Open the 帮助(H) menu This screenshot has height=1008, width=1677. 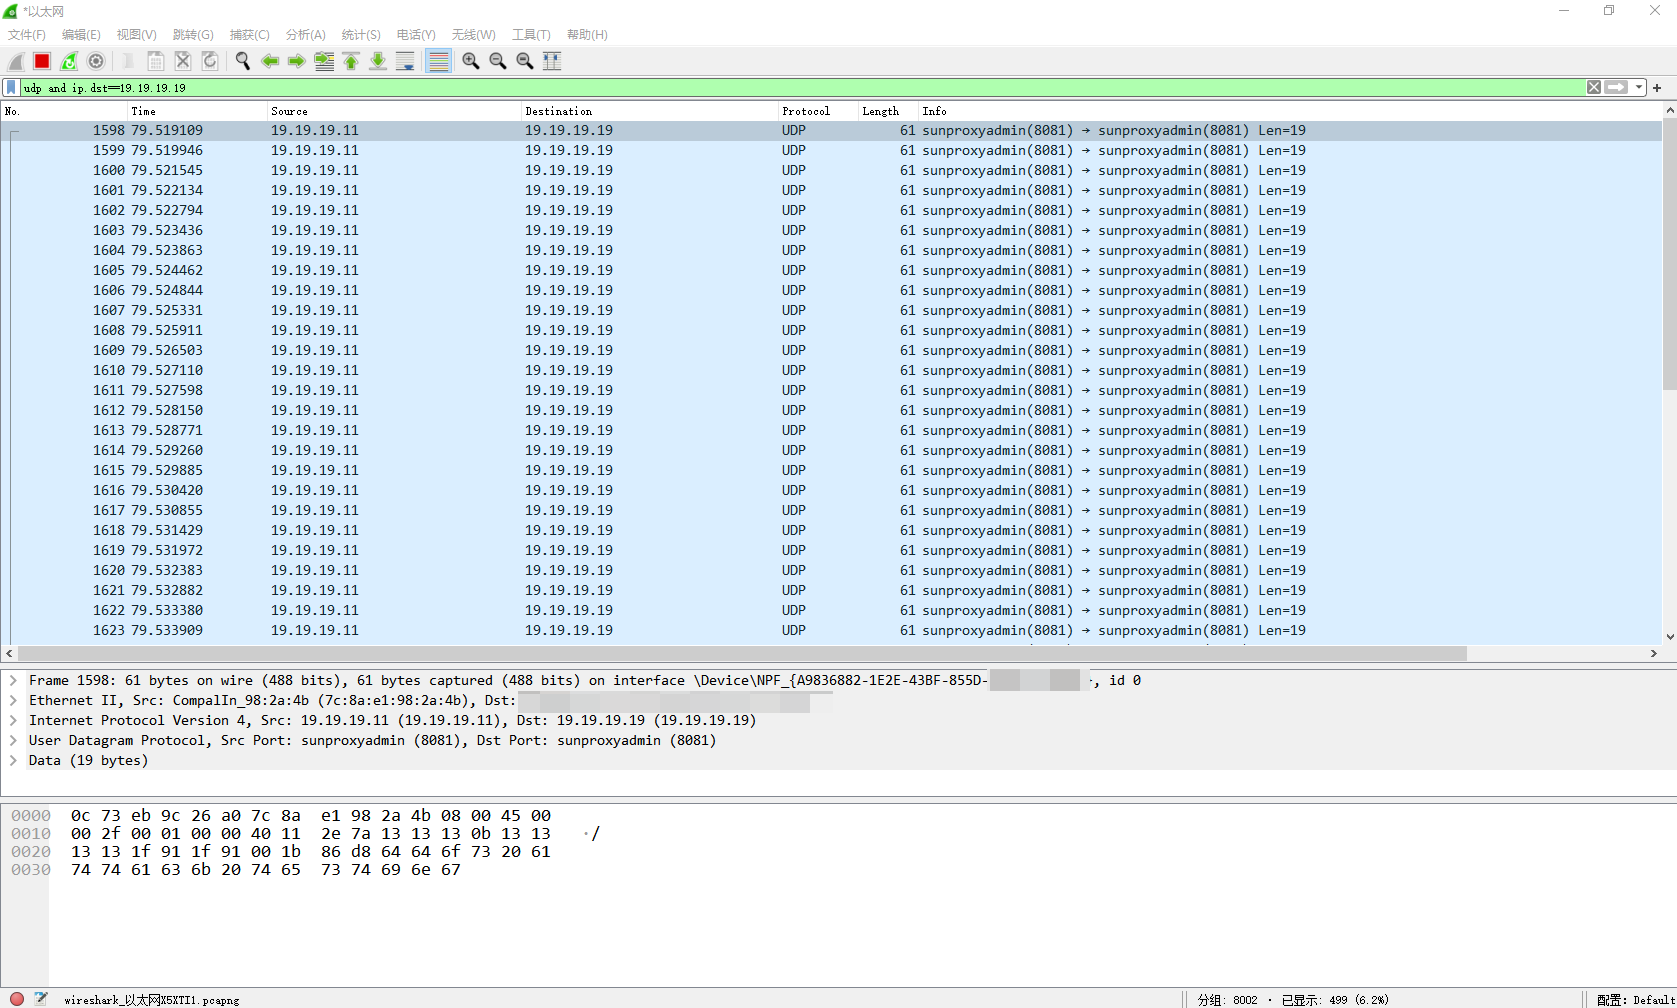[x=587, y=35]
